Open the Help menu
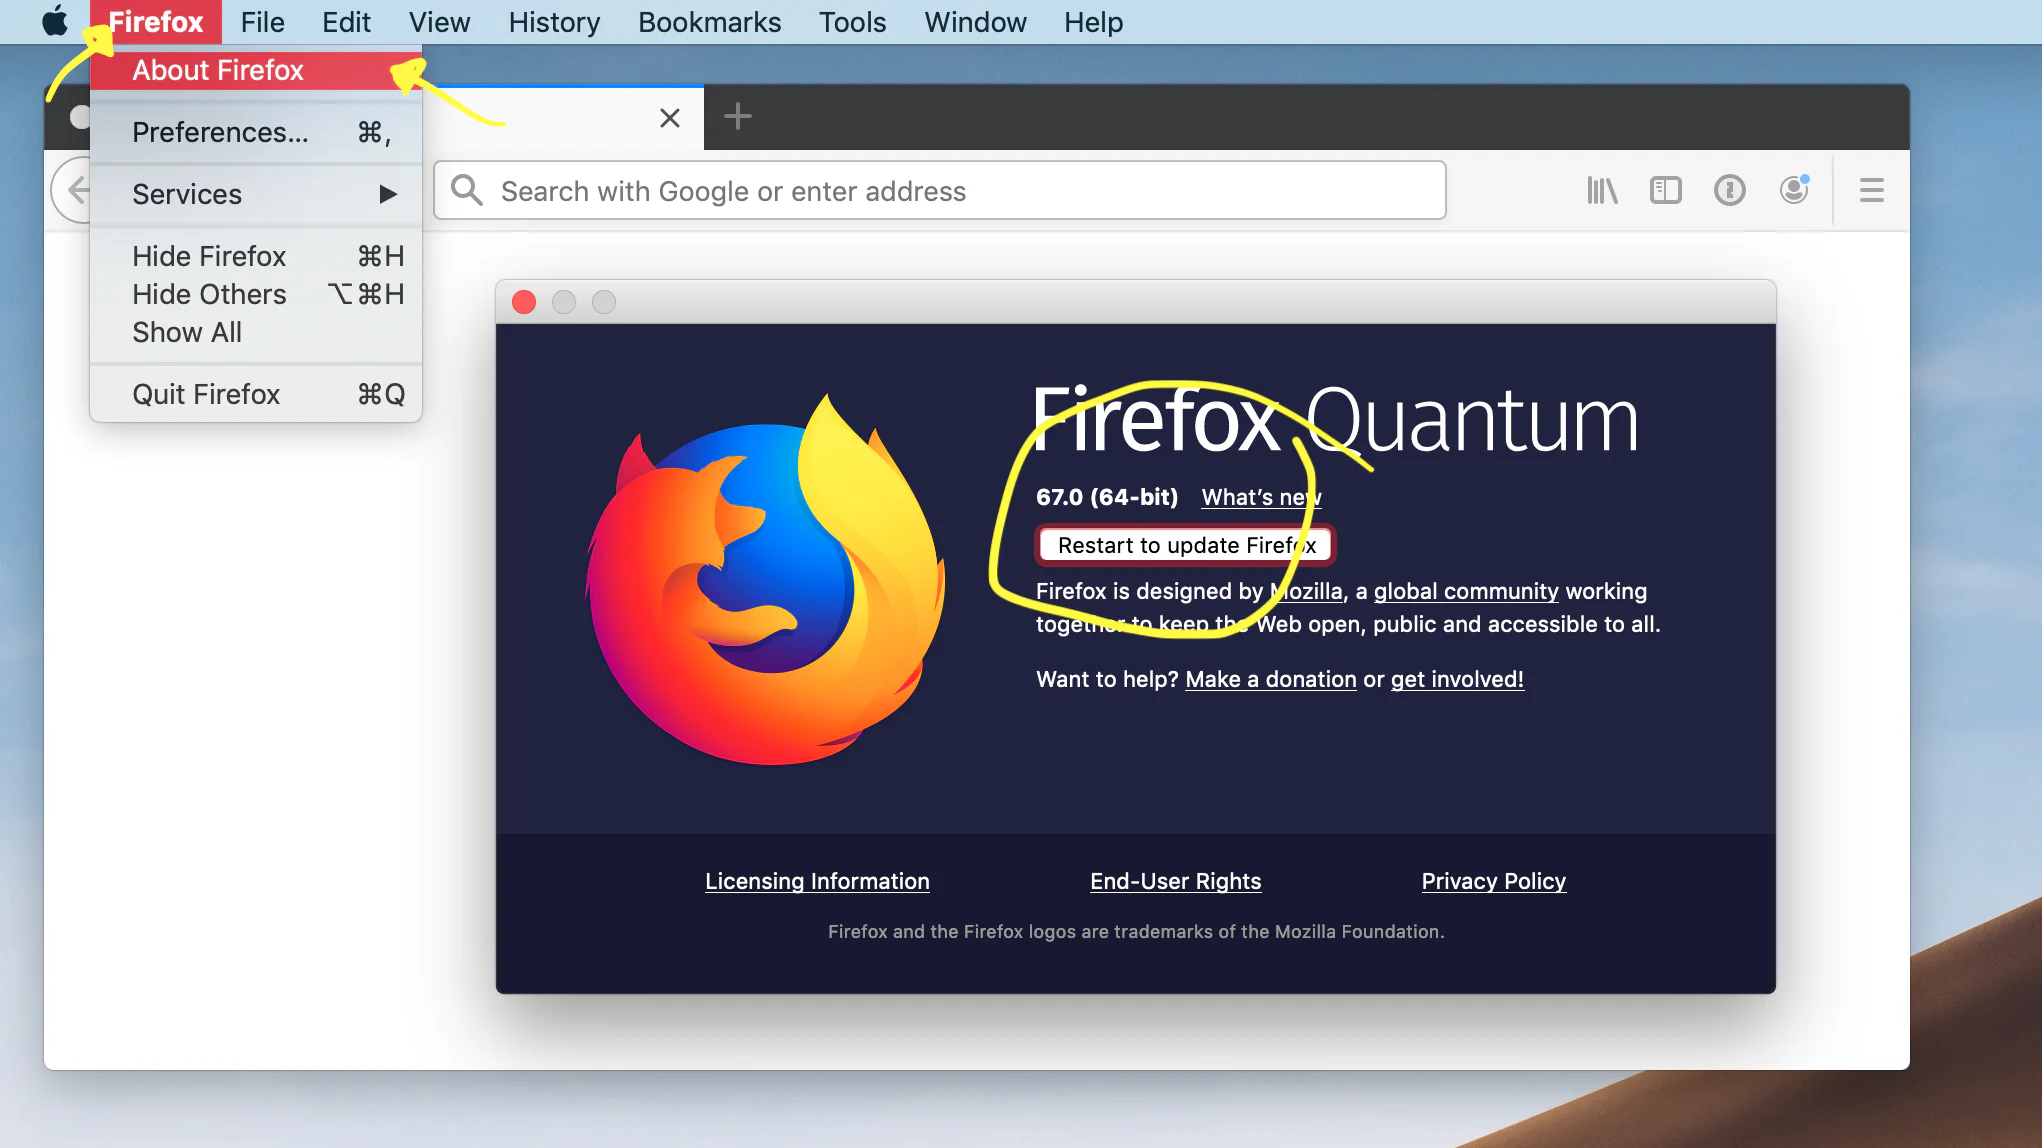Screen dimensions: 2042x1148 click(x=1093, y=22)
